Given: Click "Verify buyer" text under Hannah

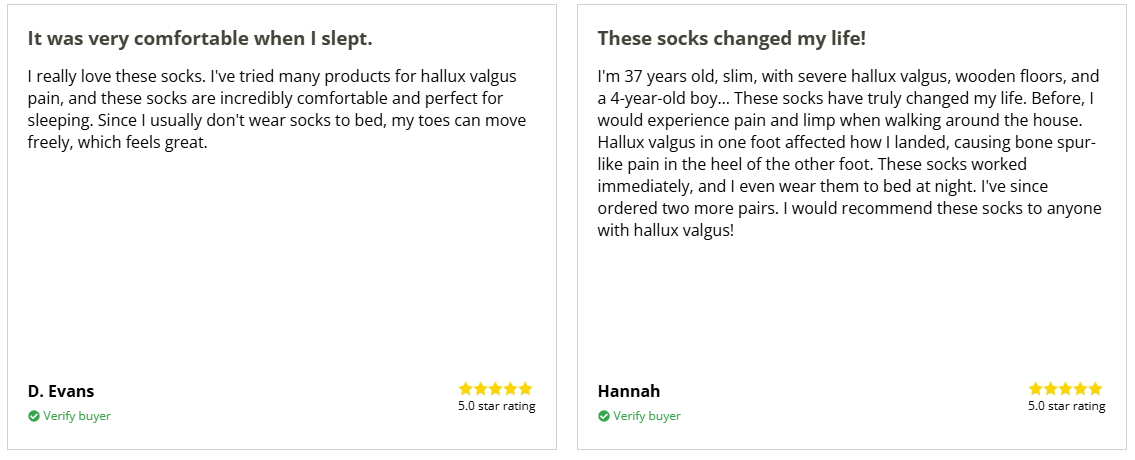Looking at the screenshot, I should coord(647,416).
